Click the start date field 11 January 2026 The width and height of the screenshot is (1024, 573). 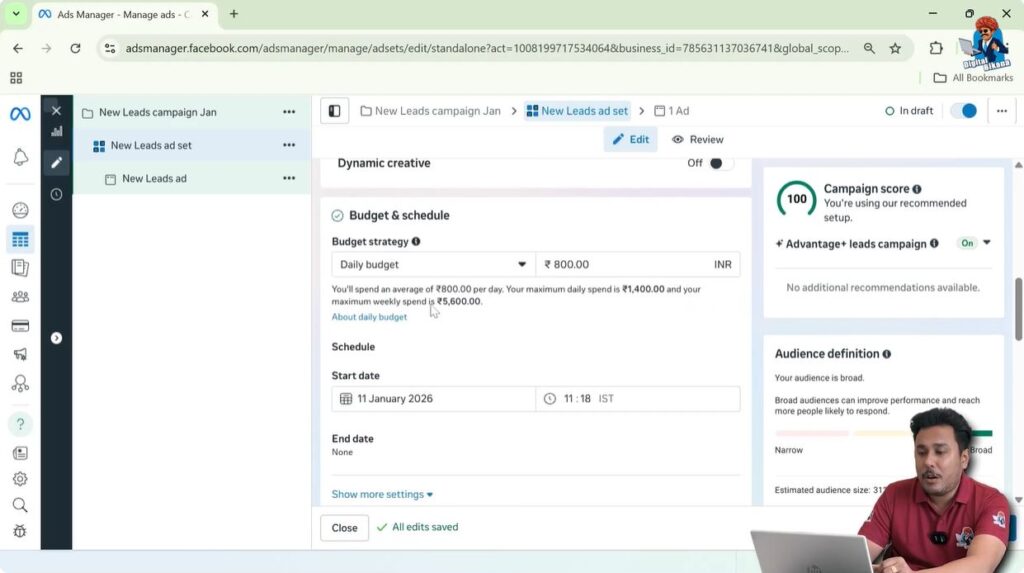[433, 399]
